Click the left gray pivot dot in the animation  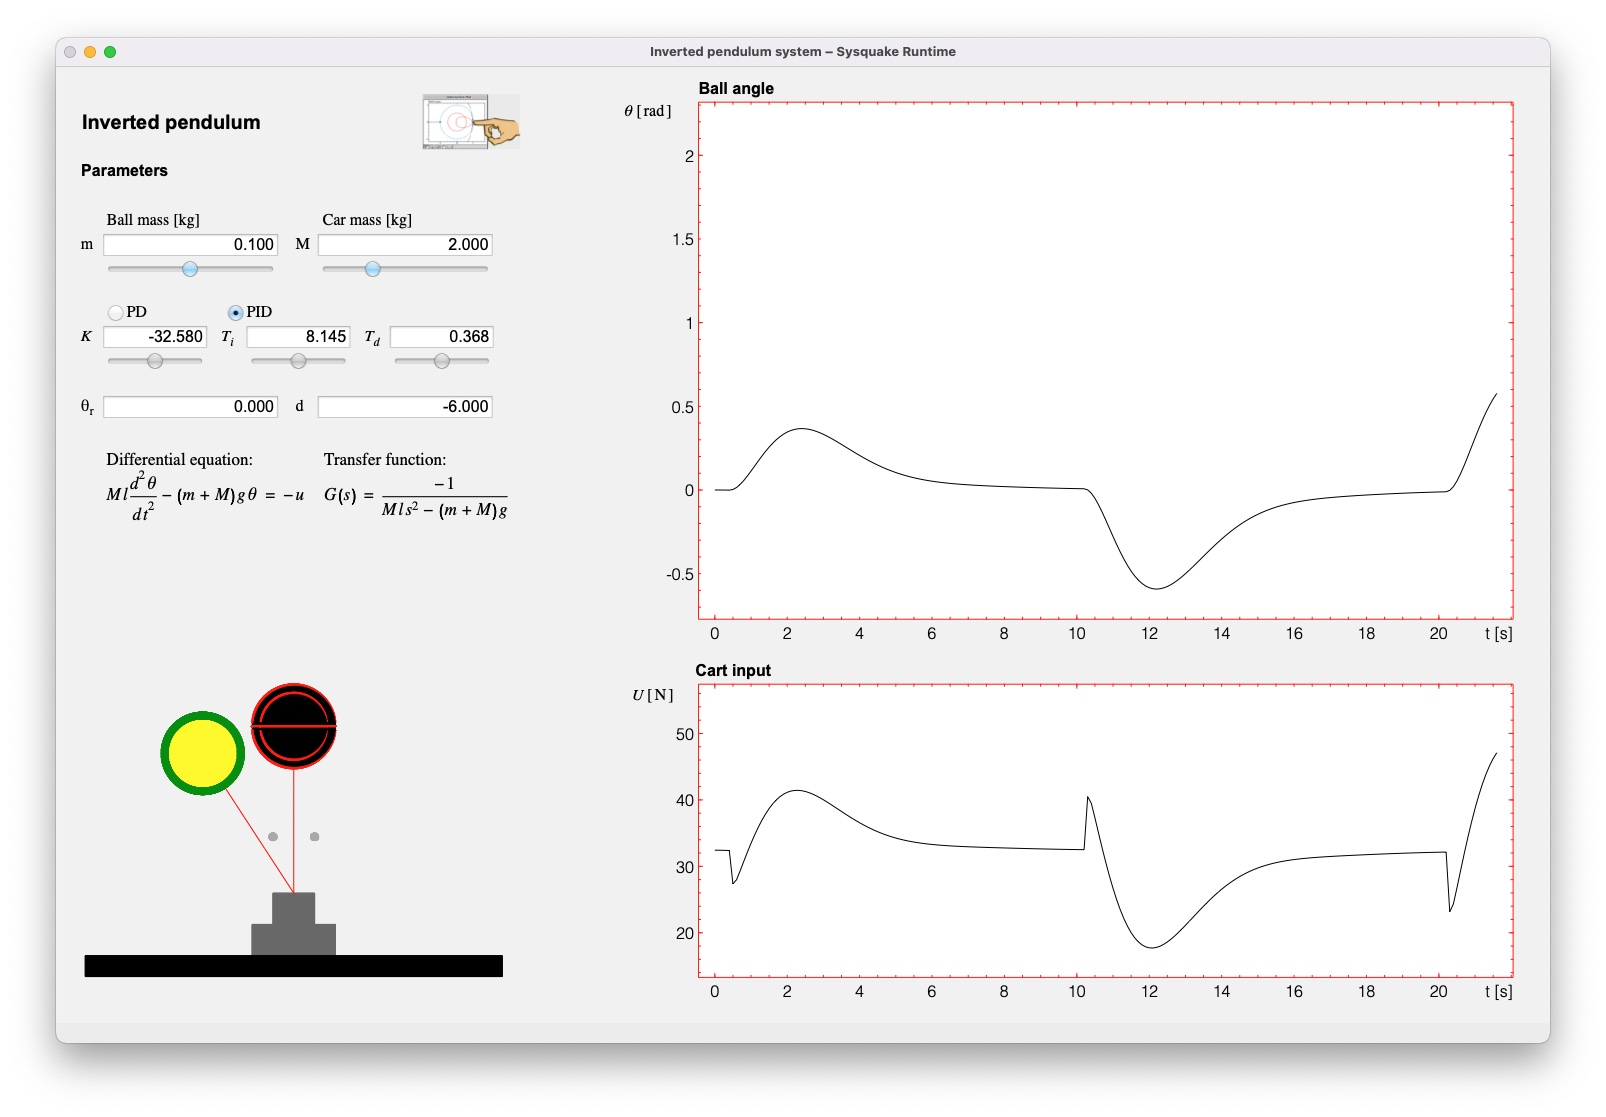(x=273, y=835)
